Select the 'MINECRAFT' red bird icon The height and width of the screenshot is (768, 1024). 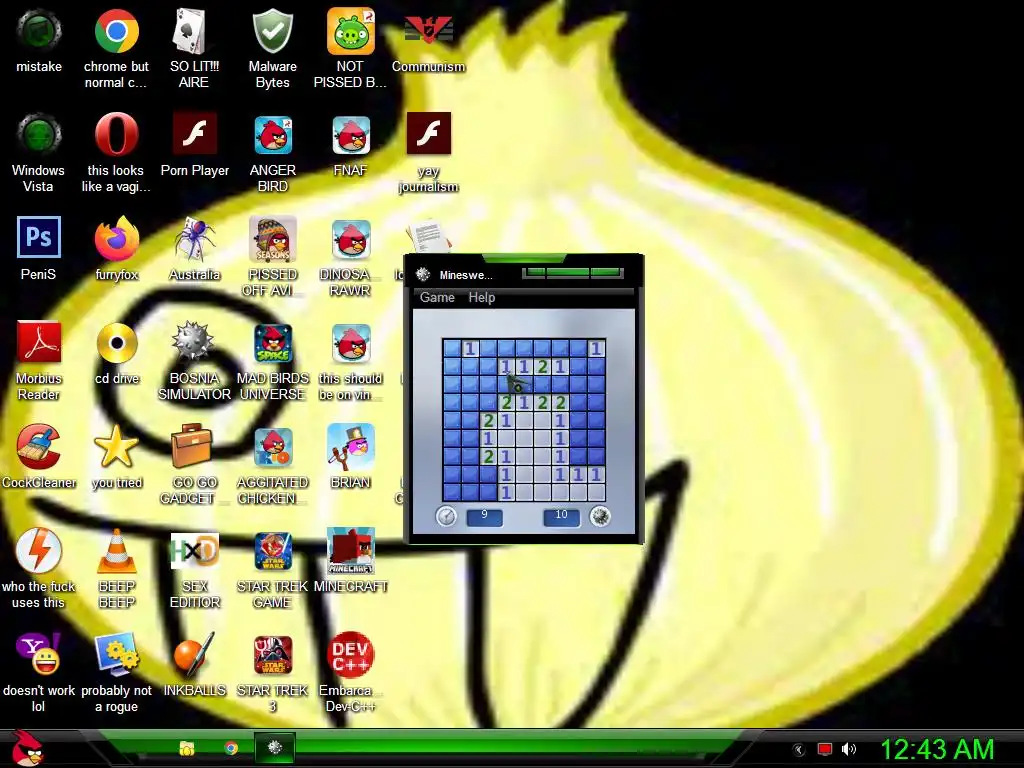[351, 551]
